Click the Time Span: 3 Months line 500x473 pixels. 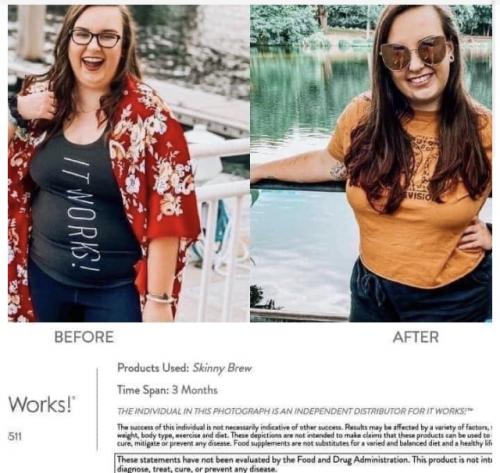click(x=167, y=390)
